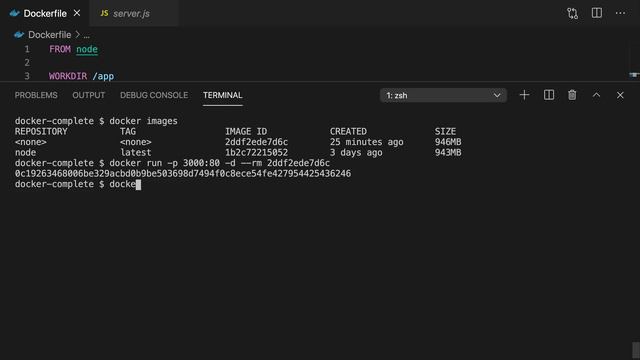Click '25 minutes ago' in terminal output

pyautogui.click(x=367, y=142)
